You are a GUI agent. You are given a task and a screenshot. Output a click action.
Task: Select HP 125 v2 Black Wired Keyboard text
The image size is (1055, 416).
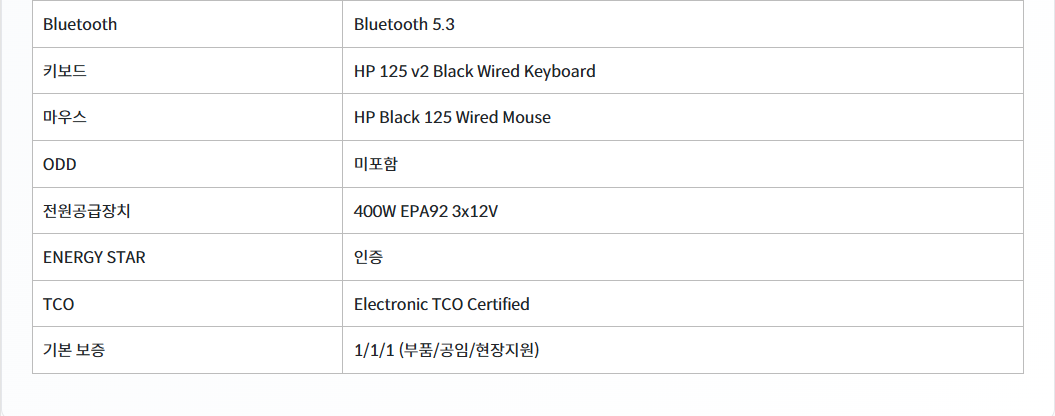[x=474, y=71]
